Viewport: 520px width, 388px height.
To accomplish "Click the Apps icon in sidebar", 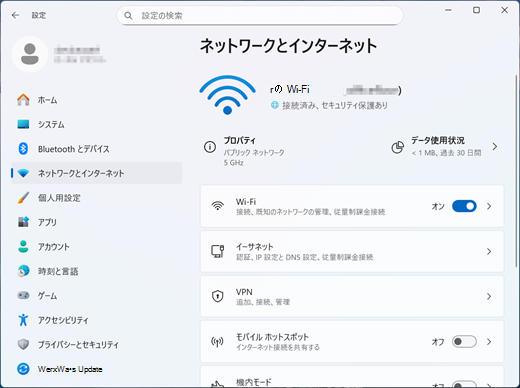I will coord(23,222).
